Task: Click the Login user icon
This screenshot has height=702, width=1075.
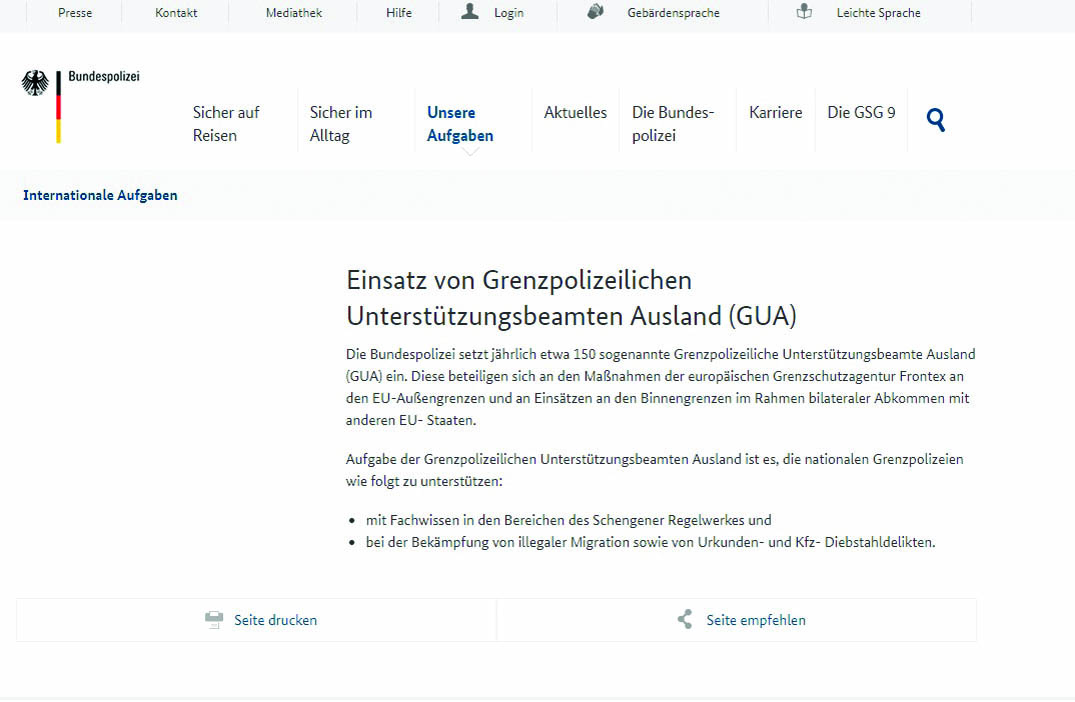Action: click(470, 12)
